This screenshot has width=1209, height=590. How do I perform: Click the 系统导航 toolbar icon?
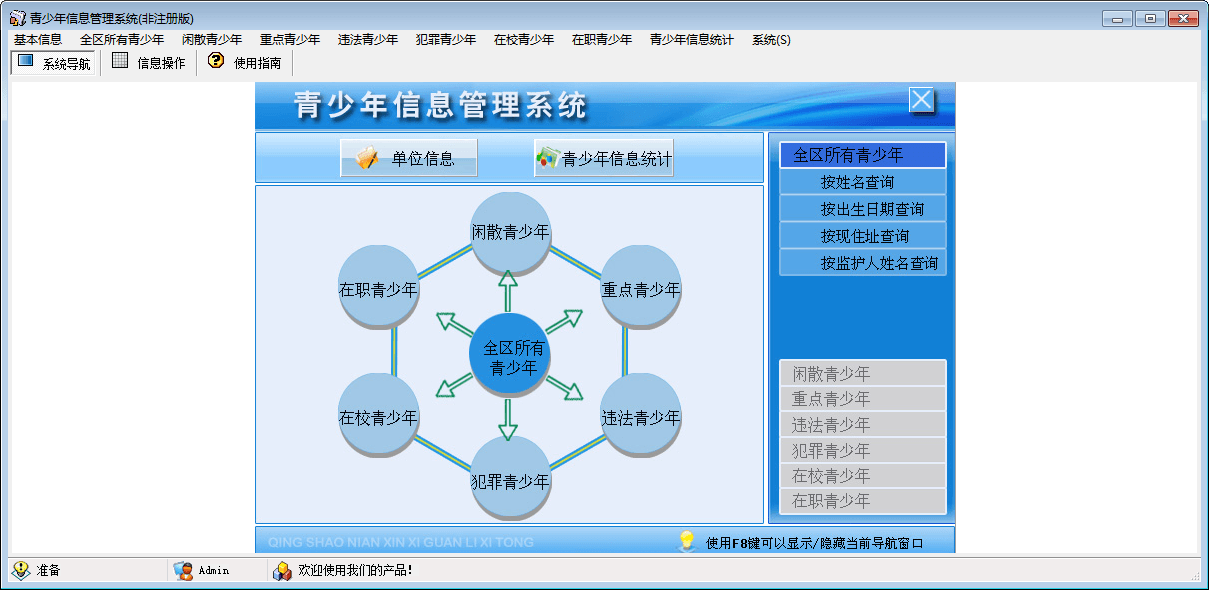26,62
